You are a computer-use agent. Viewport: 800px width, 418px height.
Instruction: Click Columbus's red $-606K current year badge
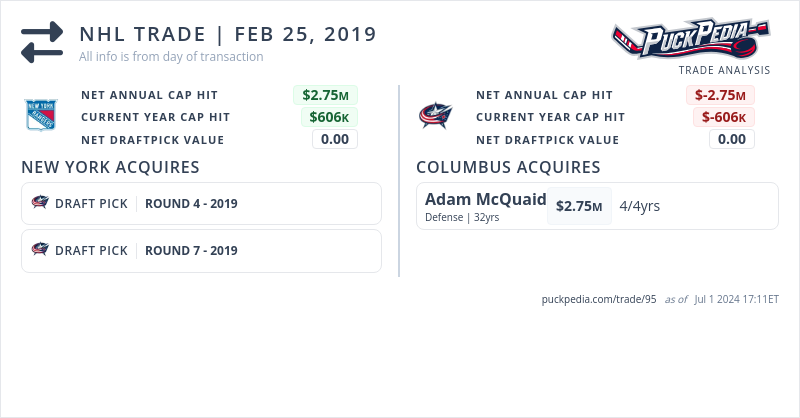pos(724,117)
